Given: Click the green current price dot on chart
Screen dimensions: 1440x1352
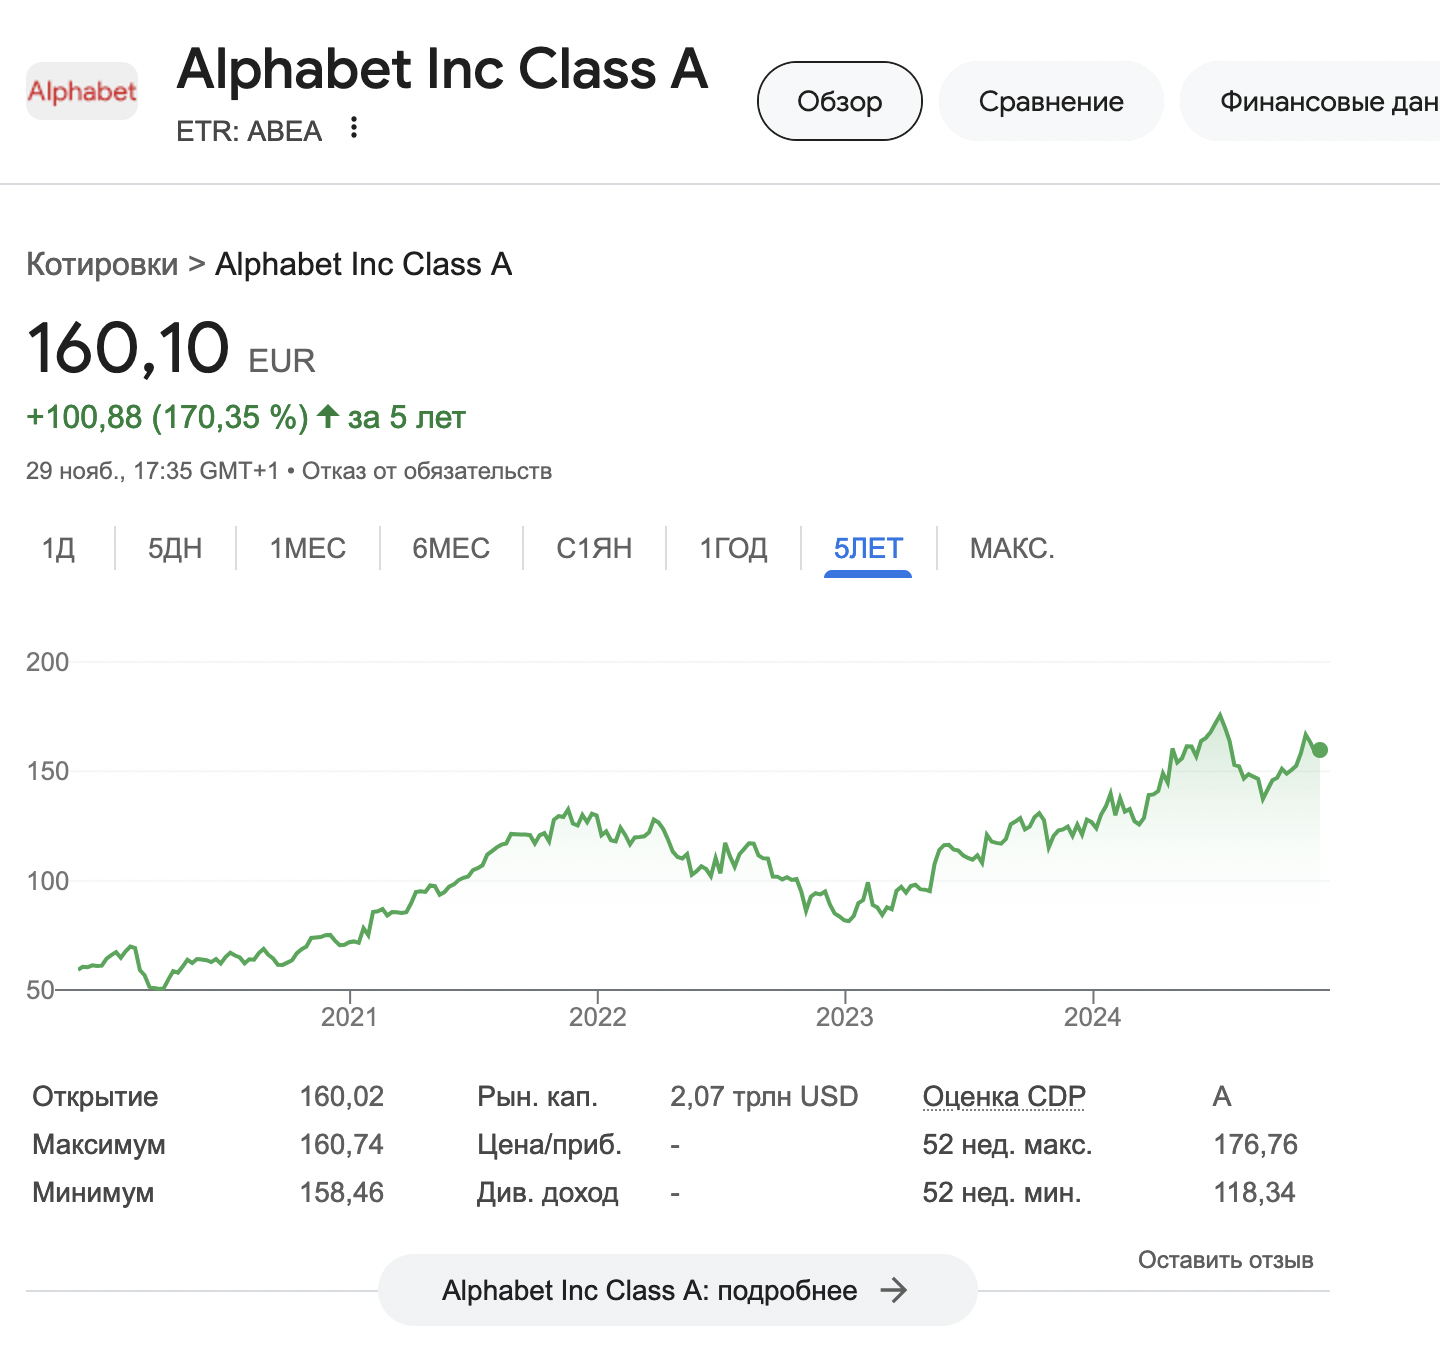Looking at the screenshot, I should [x=1320, y=750].
